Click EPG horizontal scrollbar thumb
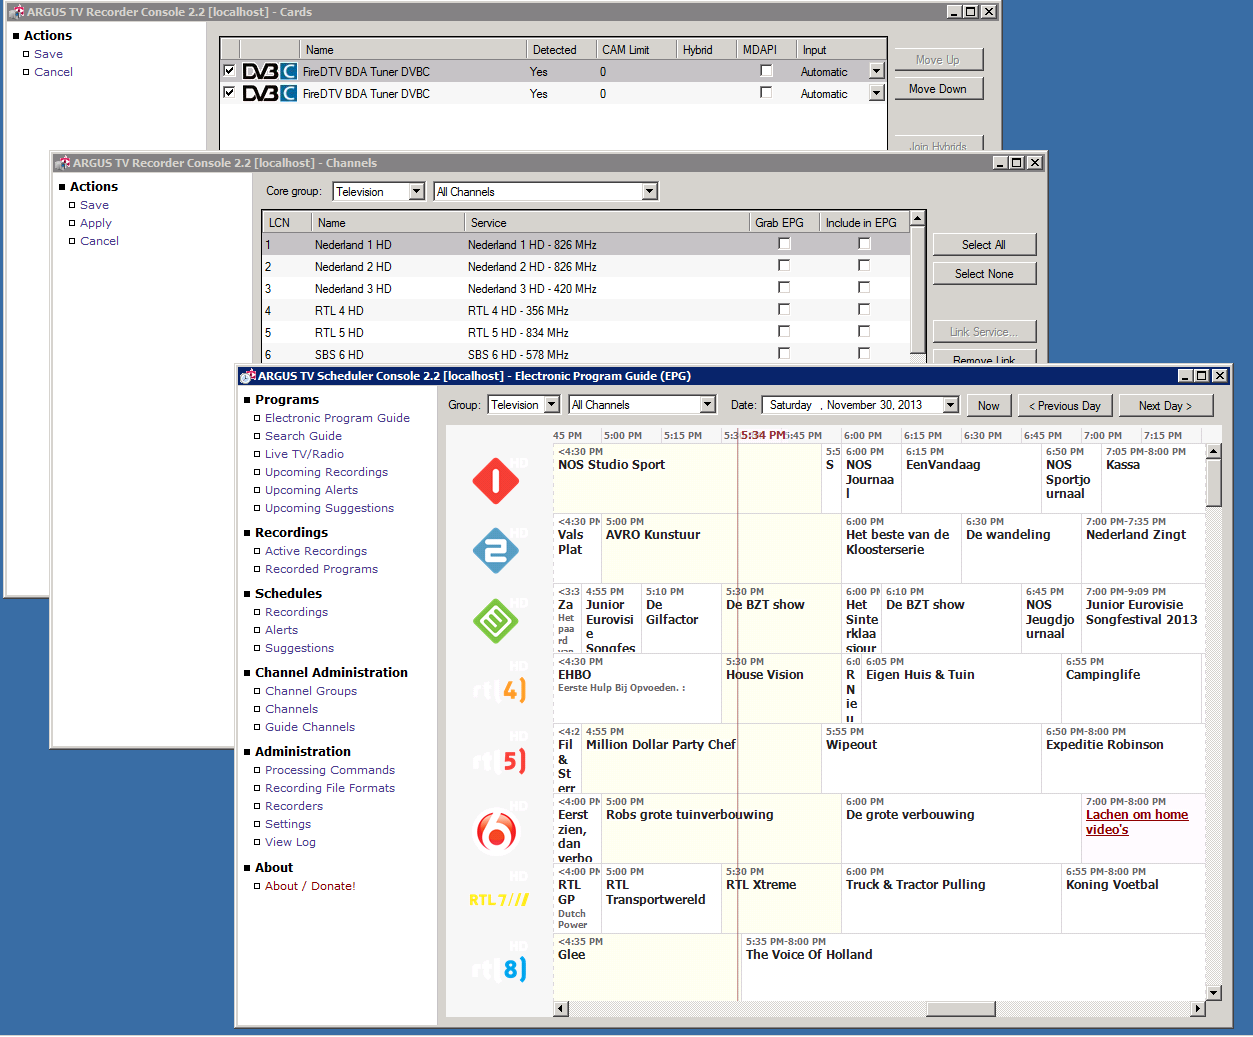Screen dimensions: 1253x1037 (961, 1008)
